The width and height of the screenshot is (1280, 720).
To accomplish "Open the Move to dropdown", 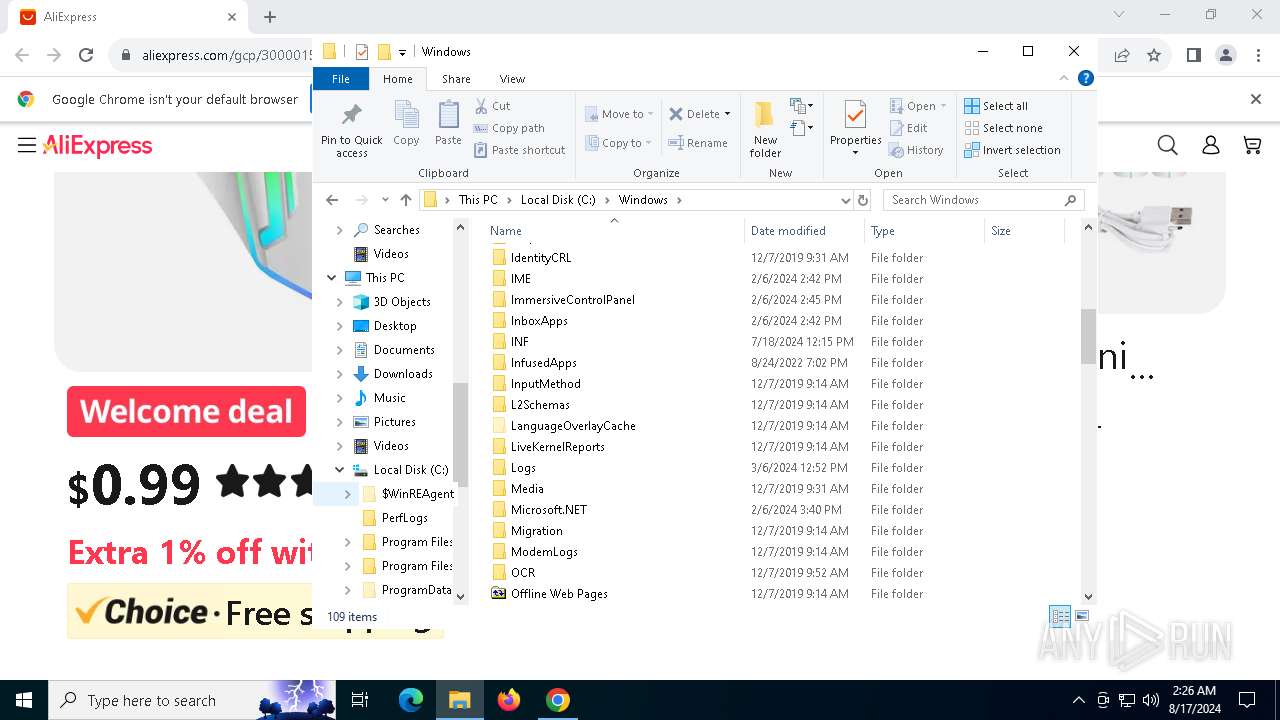I will click(619, 114).
